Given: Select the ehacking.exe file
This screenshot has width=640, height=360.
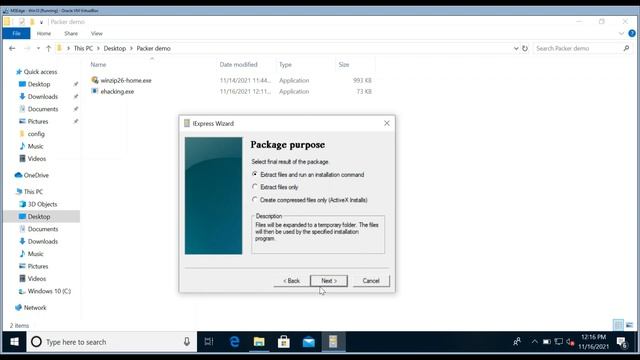Looking at the screenshot, I should pyautogui.click(x=117, y=91).
